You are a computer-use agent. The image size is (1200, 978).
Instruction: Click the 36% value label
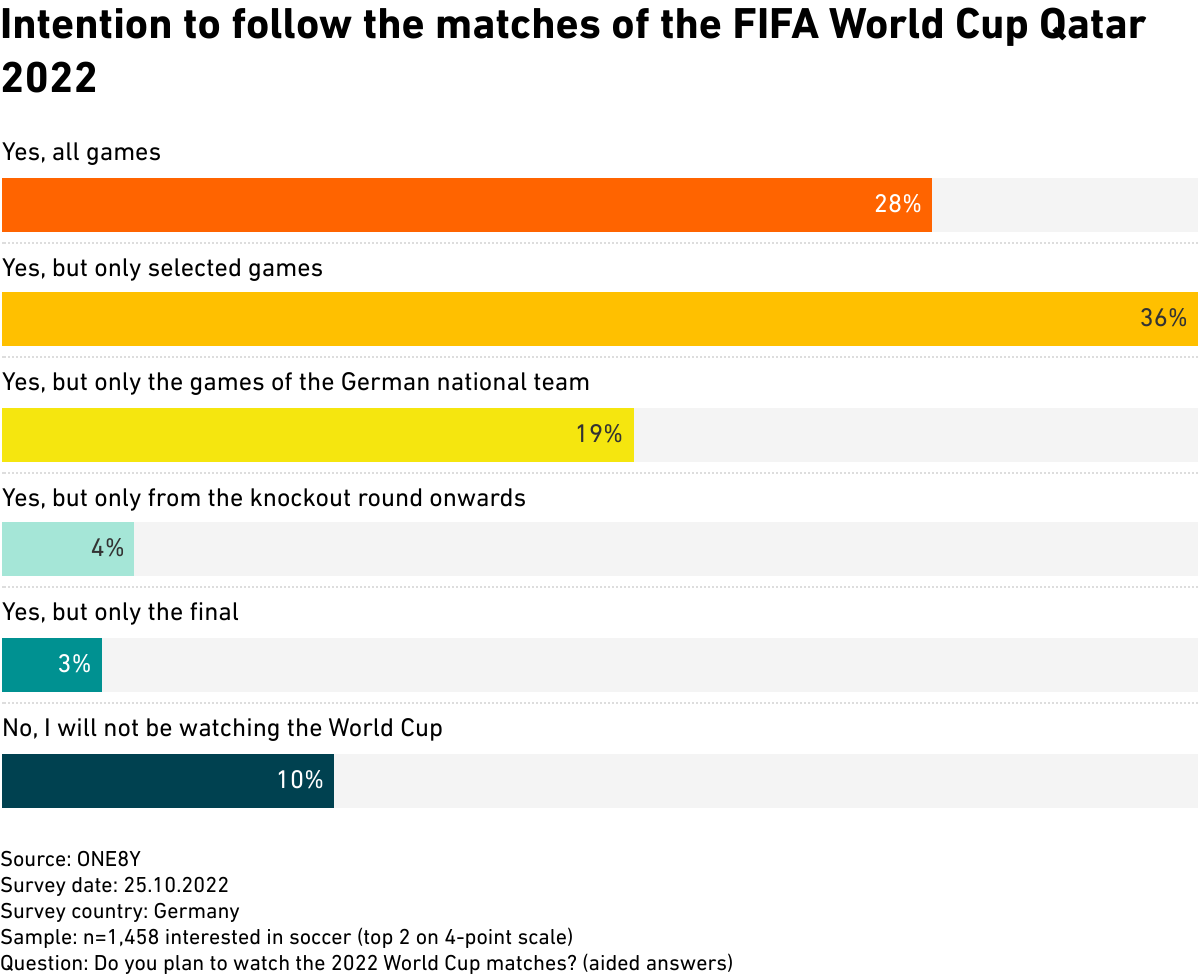pyautogui.click(x=1163, y=319)
